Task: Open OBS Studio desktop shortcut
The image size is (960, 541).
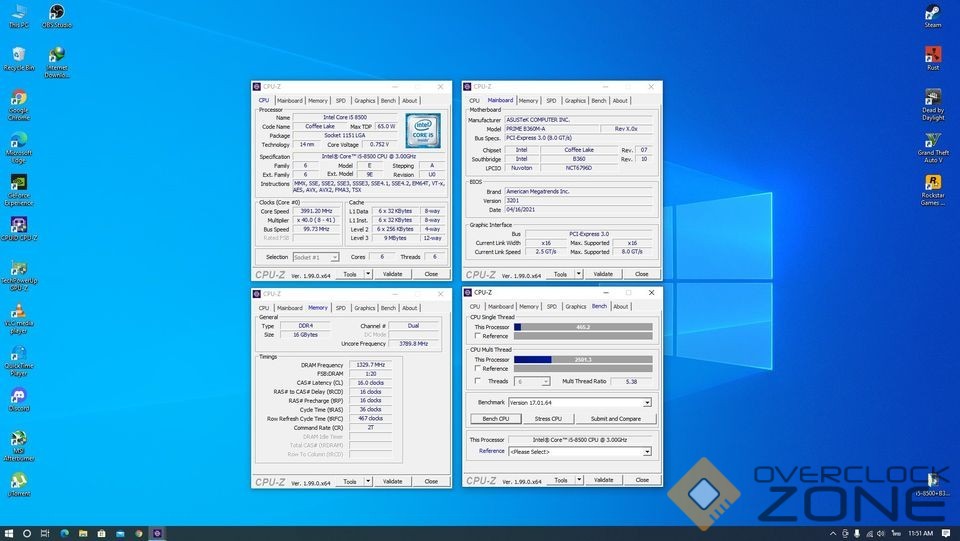Action: pos(56,16)
